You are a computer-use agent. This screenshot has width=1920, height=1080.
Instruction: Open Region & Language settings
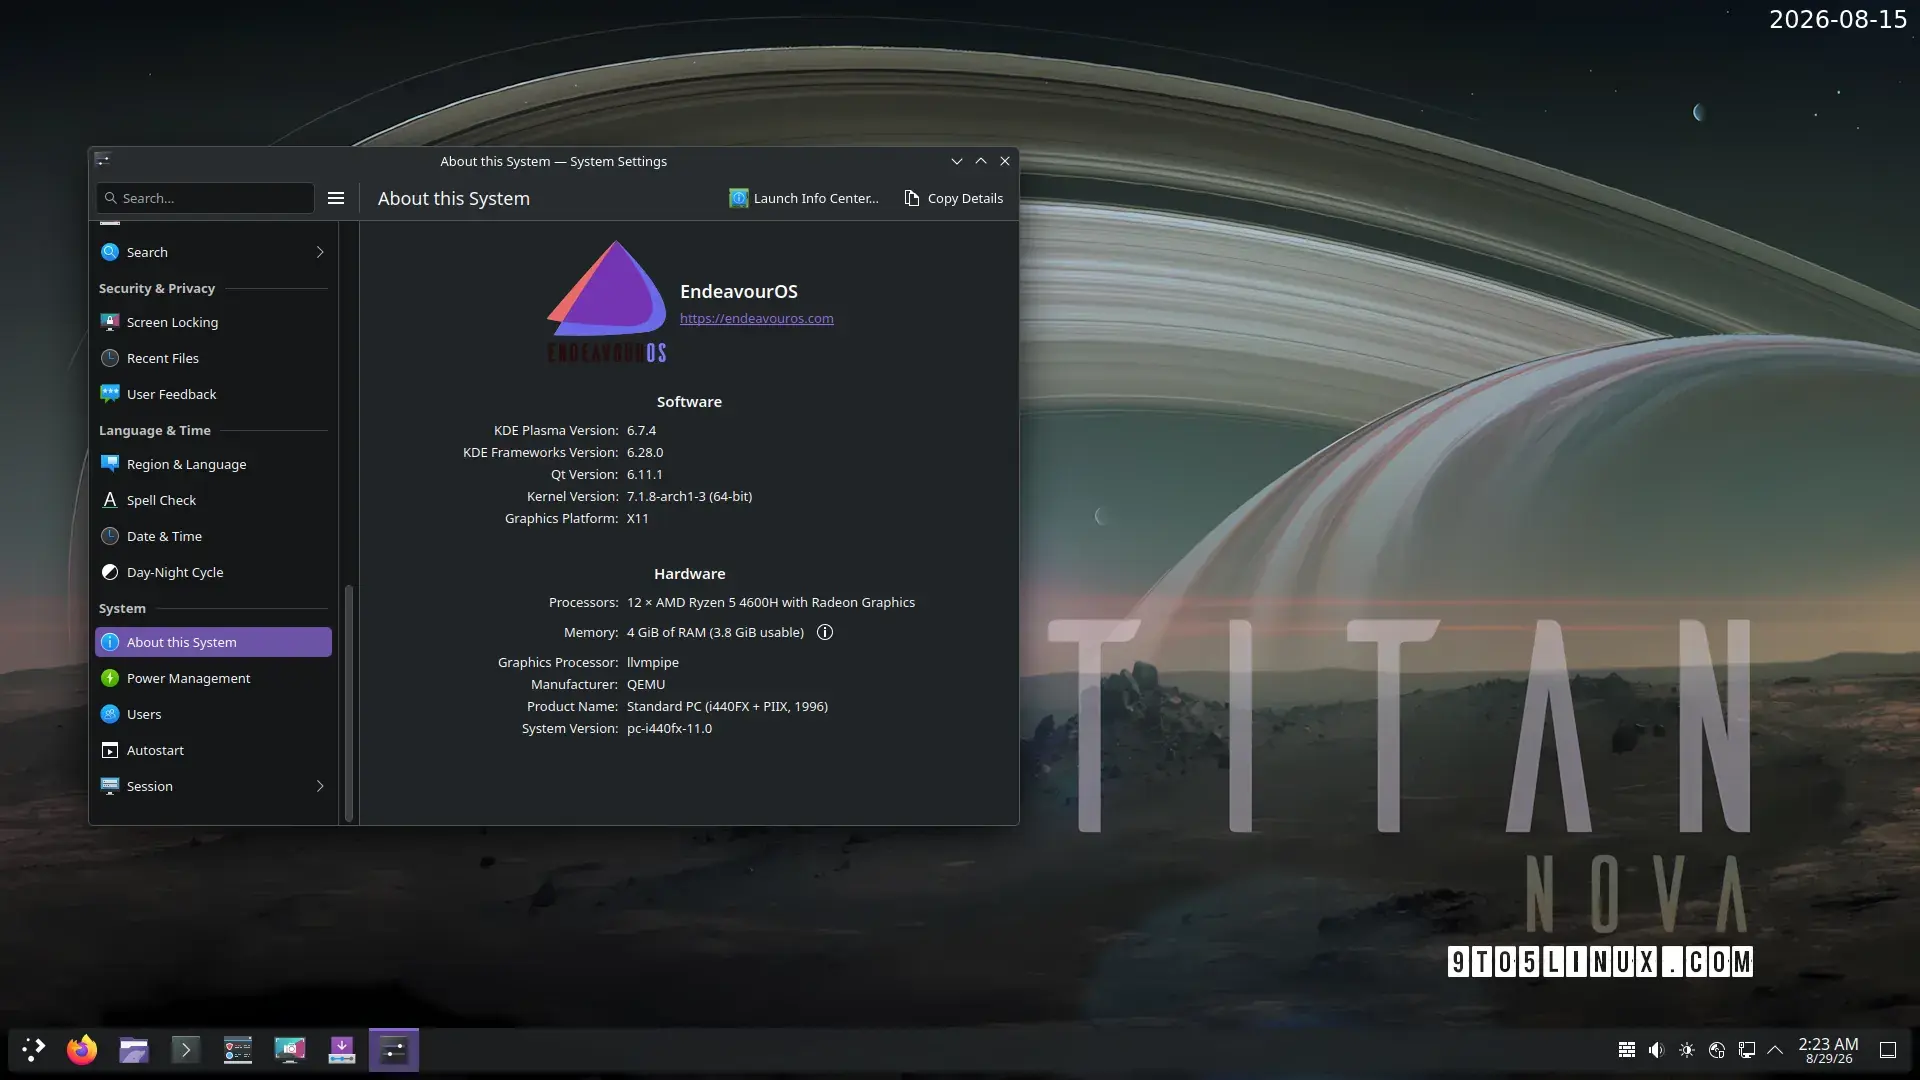point(213,464)
